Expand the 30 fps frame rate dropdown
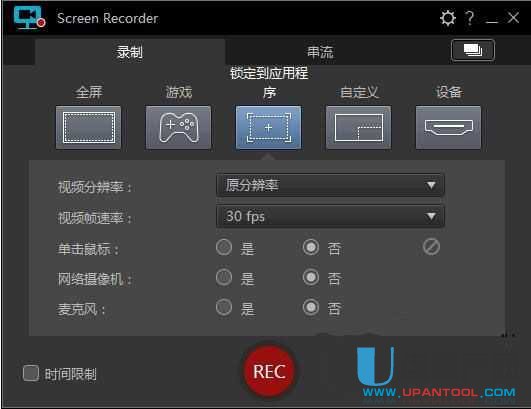This screenshot has height=409, width=531. pos(330,216)
